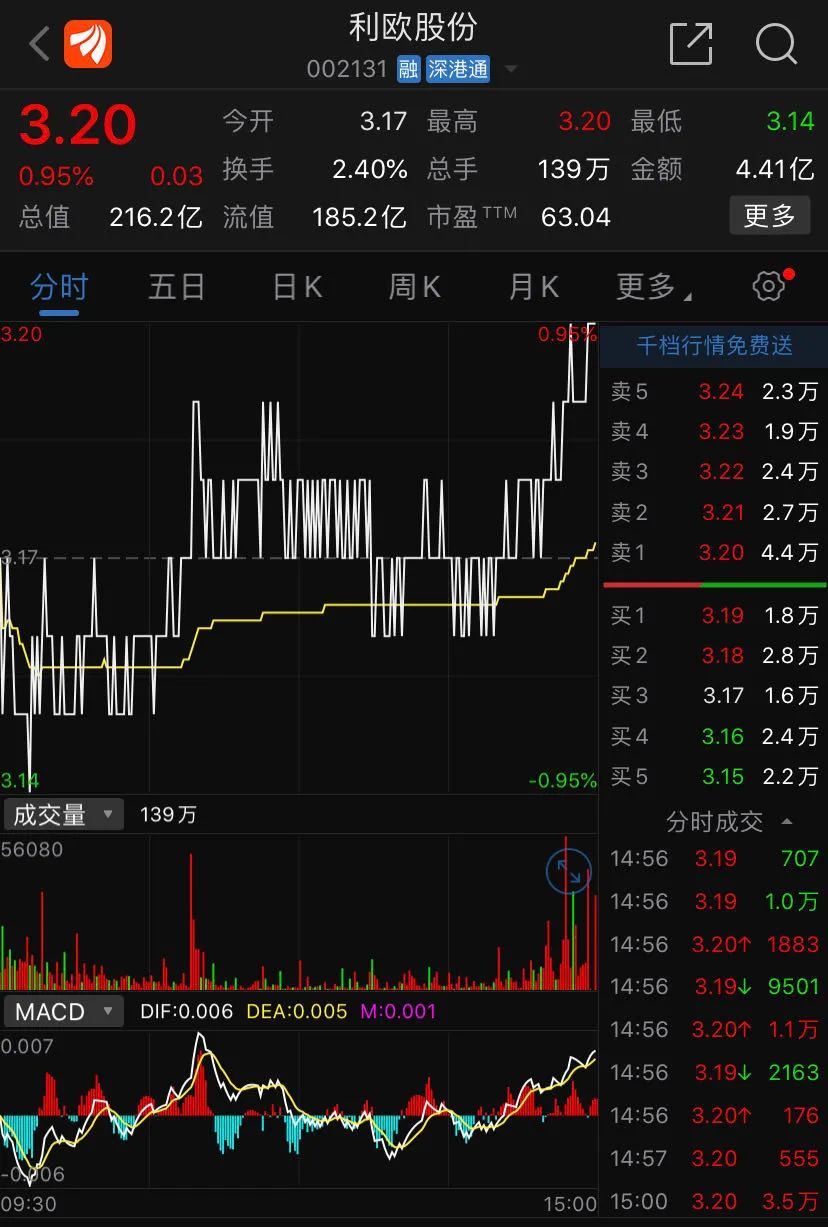Tap the buy/sell ratio red-green bar
828x1227 pixels.
[x=714, y=584]
